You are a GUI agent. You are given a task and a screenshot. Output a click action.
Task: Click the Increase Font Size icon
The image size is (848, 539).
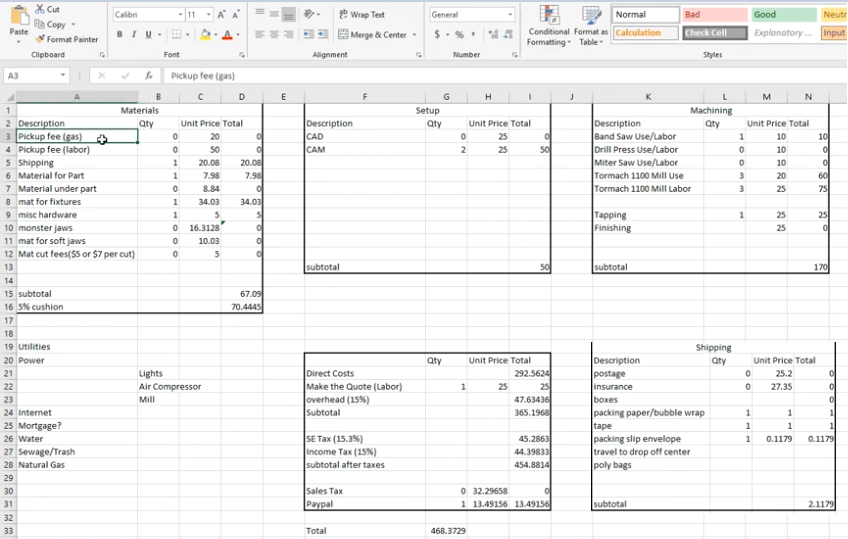[x=221, y=15]
